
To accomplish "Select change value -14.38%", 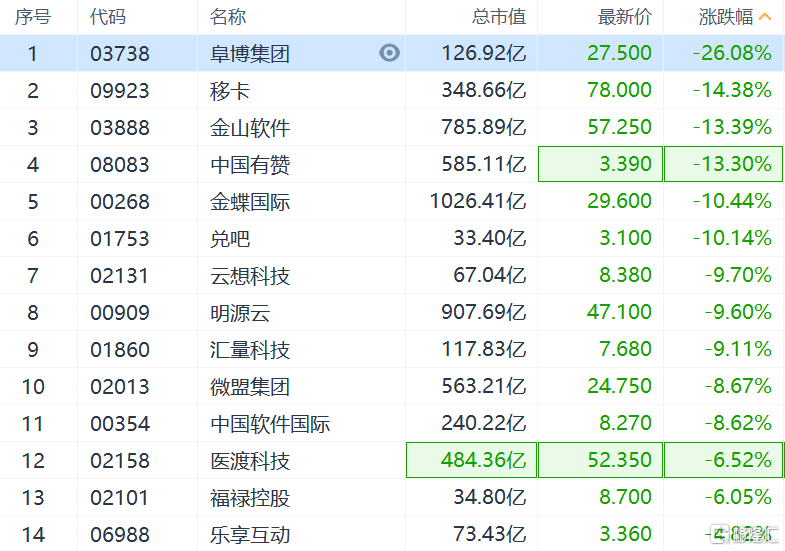I will (x=732, y=90).
